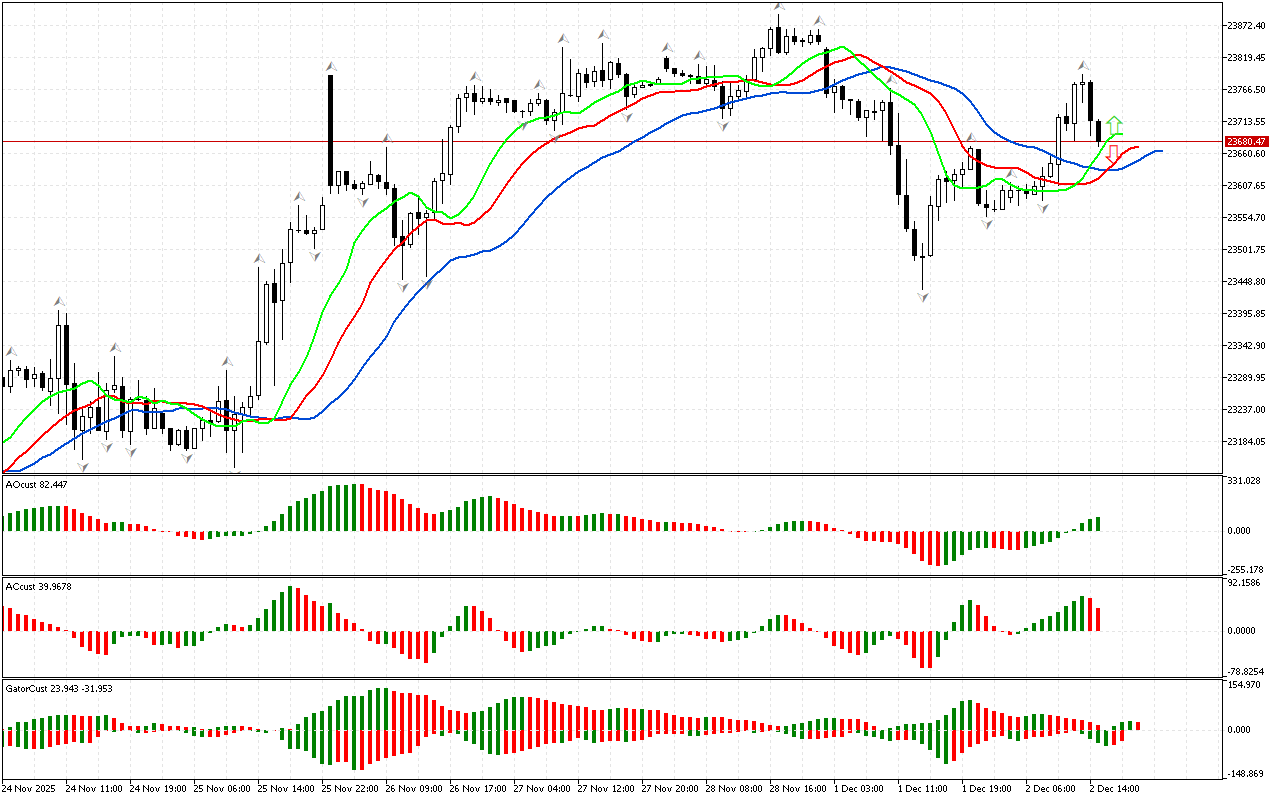Image resolution: width=1280 pixels, height=800 pixels.
Task: Click the green up arrow signal
Action: (1114, 126)
